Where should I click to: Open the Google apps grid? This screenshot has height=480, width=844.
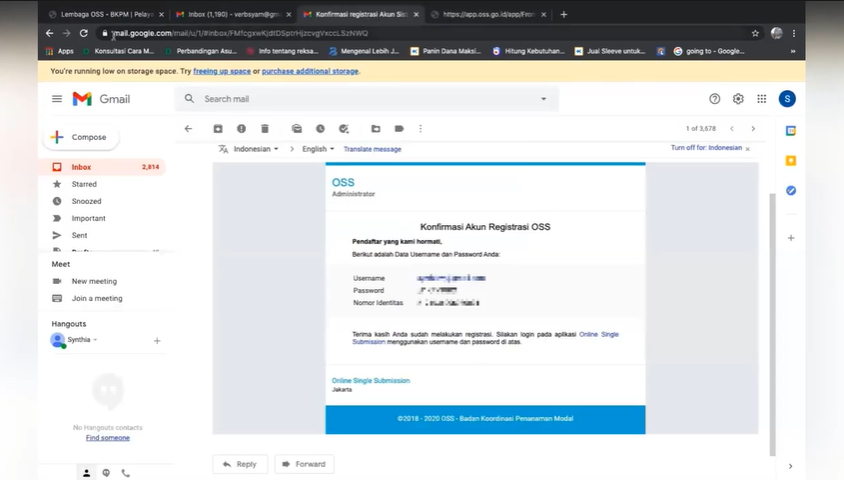point(762,99)
